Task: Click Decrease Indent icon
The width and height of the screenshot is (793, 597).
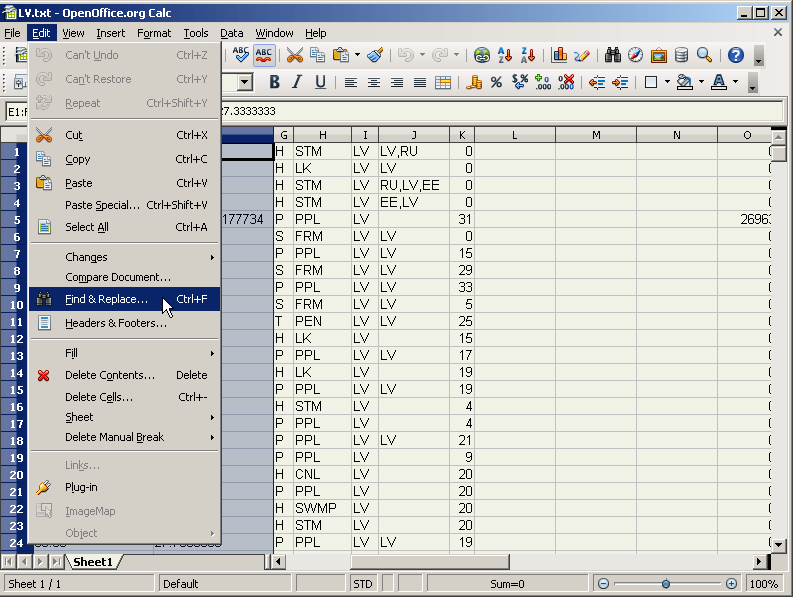Action: [x=597, y=82]
